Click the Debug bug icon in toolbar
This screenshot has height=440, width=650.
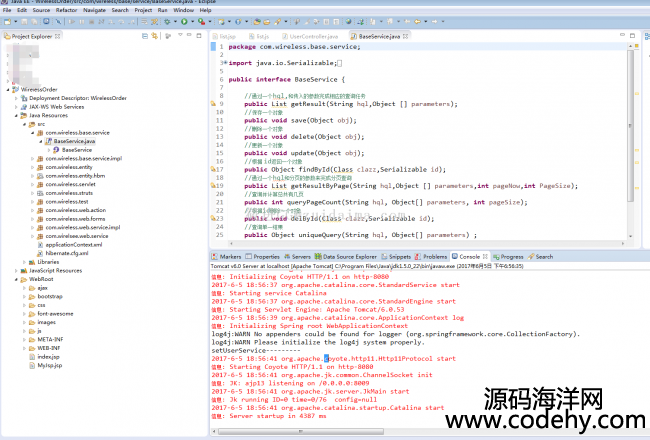coord(167,22)
